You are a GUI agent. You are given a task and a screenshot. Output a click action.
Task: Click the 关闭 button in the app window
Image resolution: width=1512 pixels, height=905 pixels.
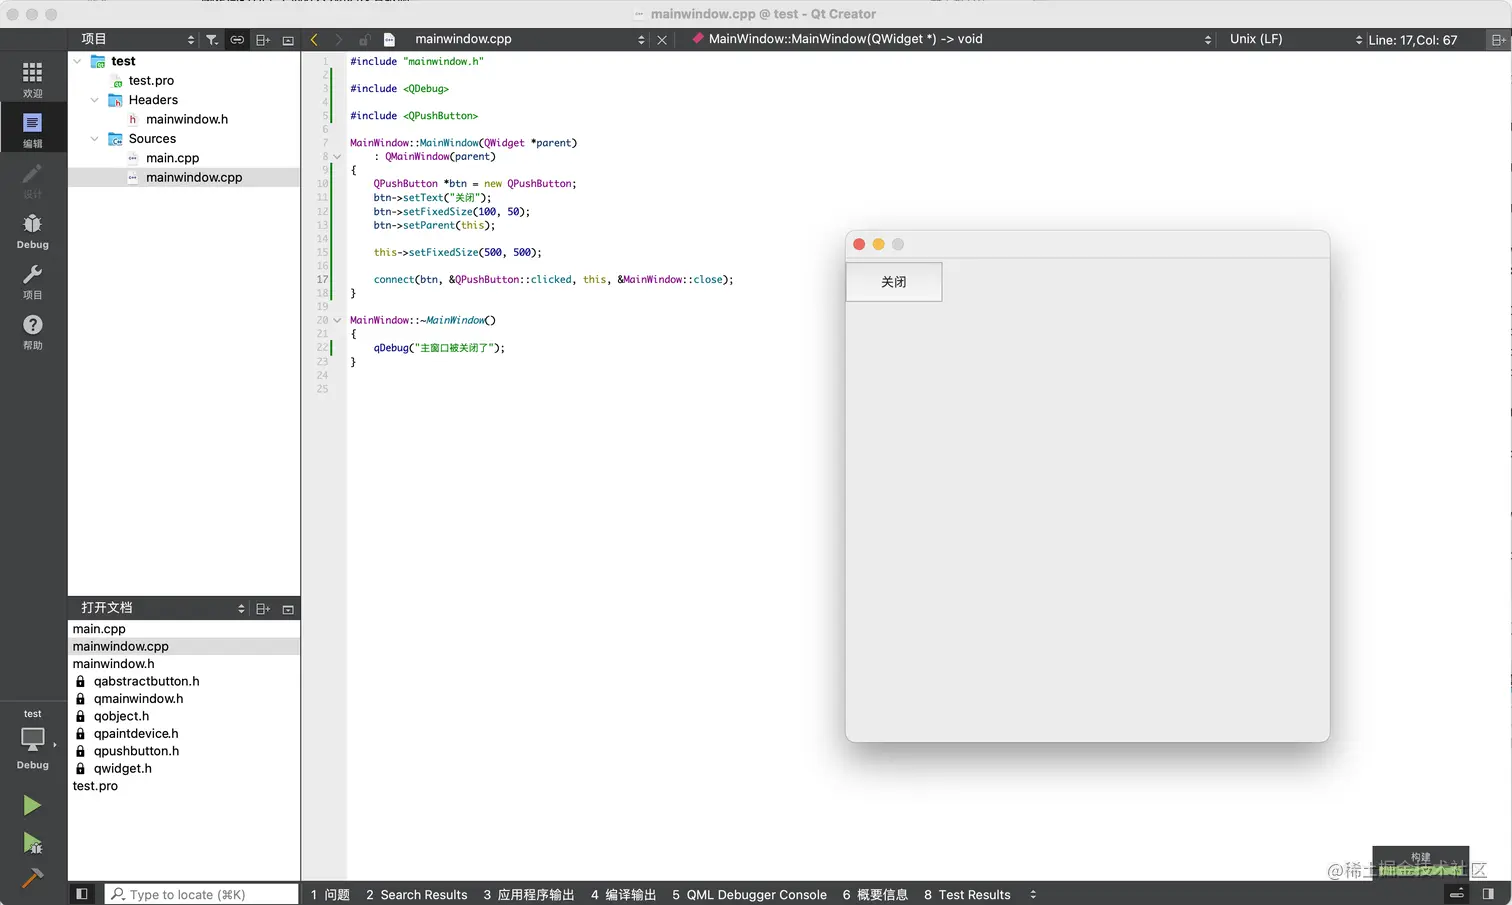coord(894,282)
